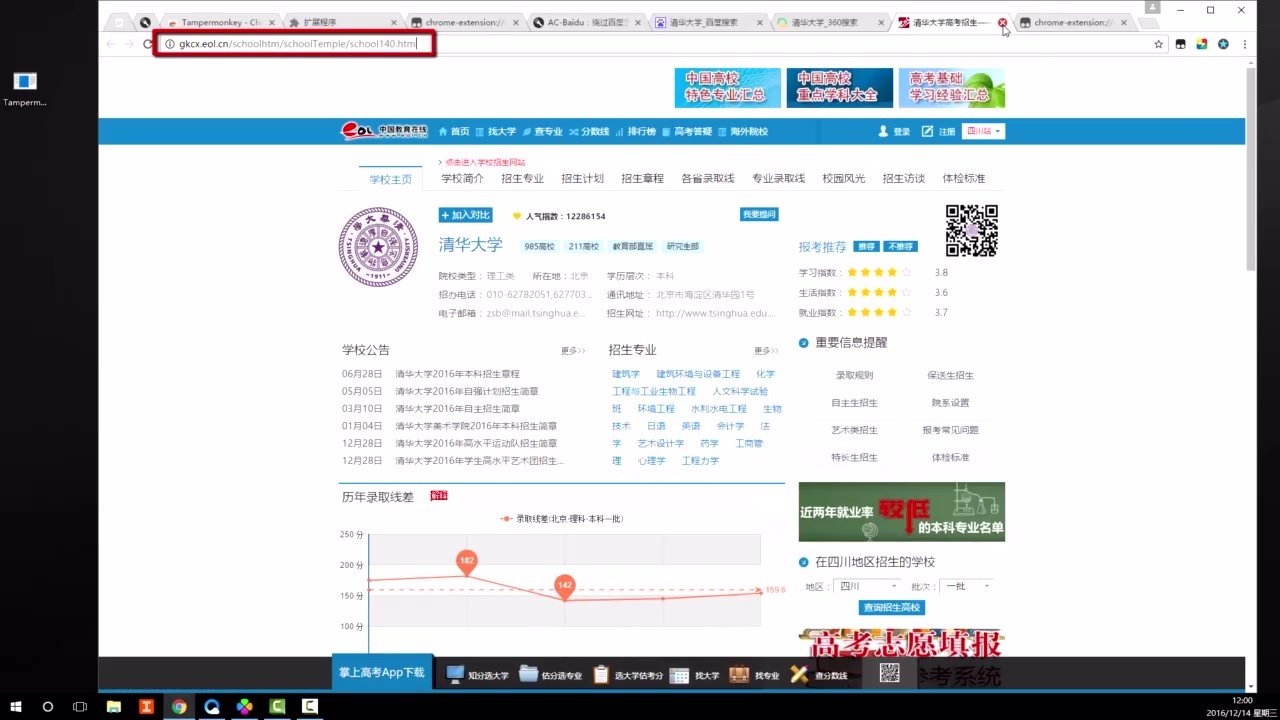Switch to the 校园风光 tab
1280x720 pixels.
843,178
